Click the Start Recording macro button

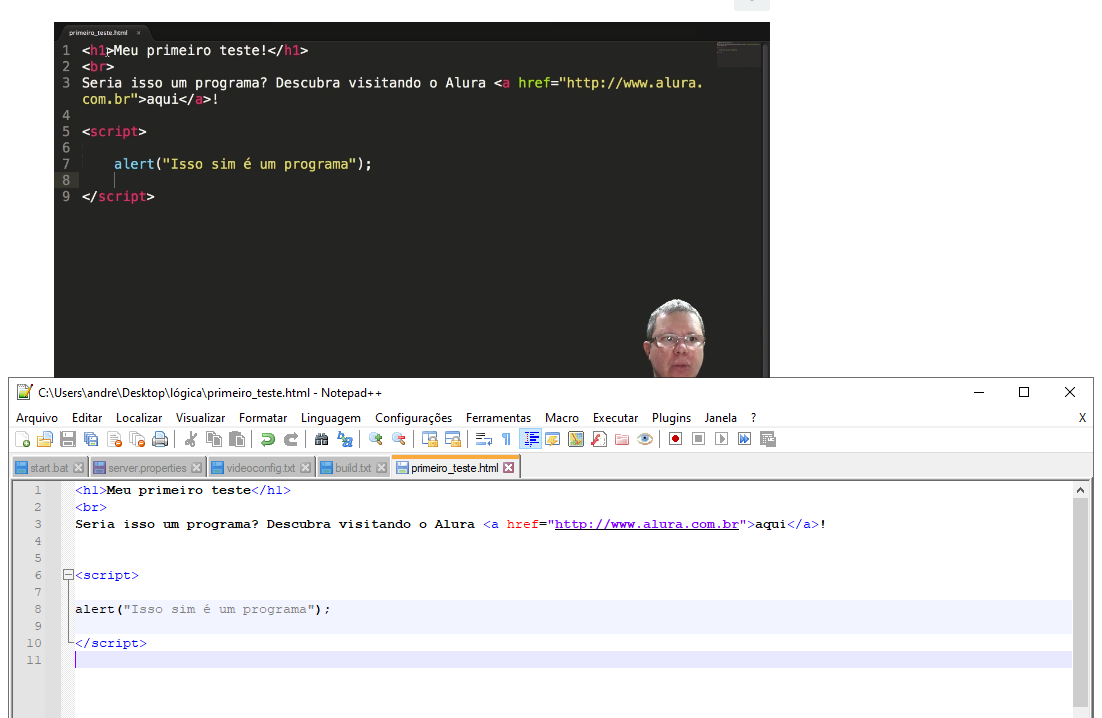click(x=675, y=439)
